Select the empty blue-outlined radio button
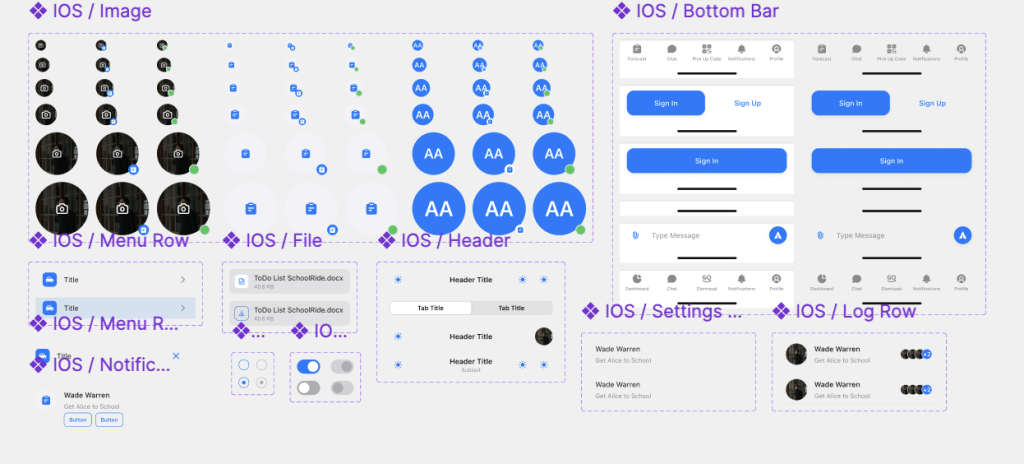Image resolution: width=1024 pixels, height=464 pixels. [243, 365]
